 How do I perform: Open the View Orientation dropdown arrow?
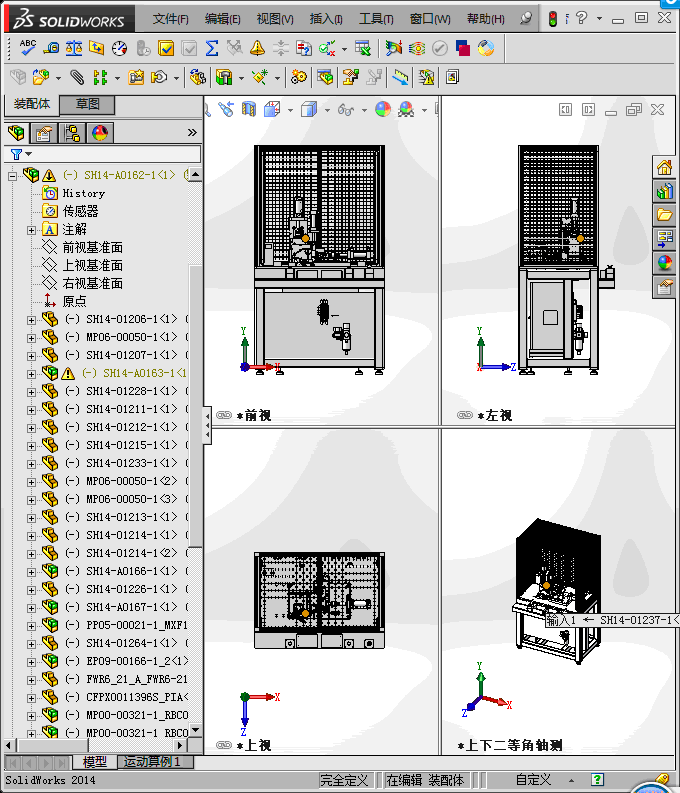290,110
